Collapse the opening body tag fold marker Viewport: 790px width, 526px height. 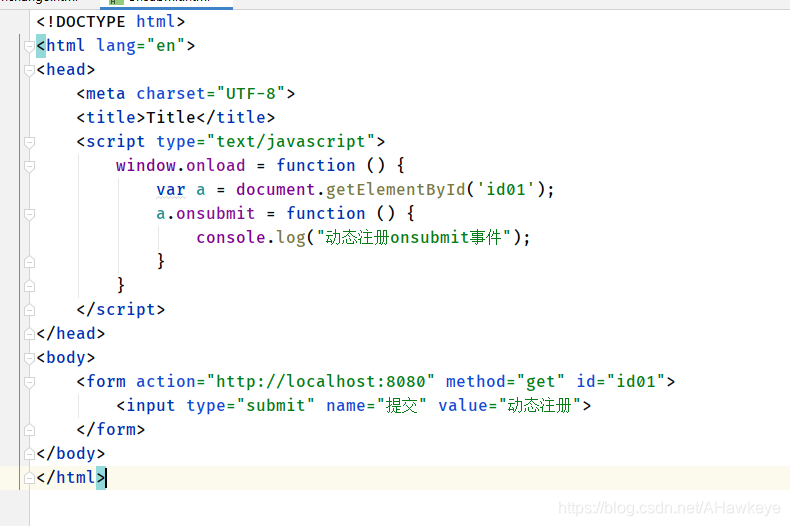coord(29,358)
